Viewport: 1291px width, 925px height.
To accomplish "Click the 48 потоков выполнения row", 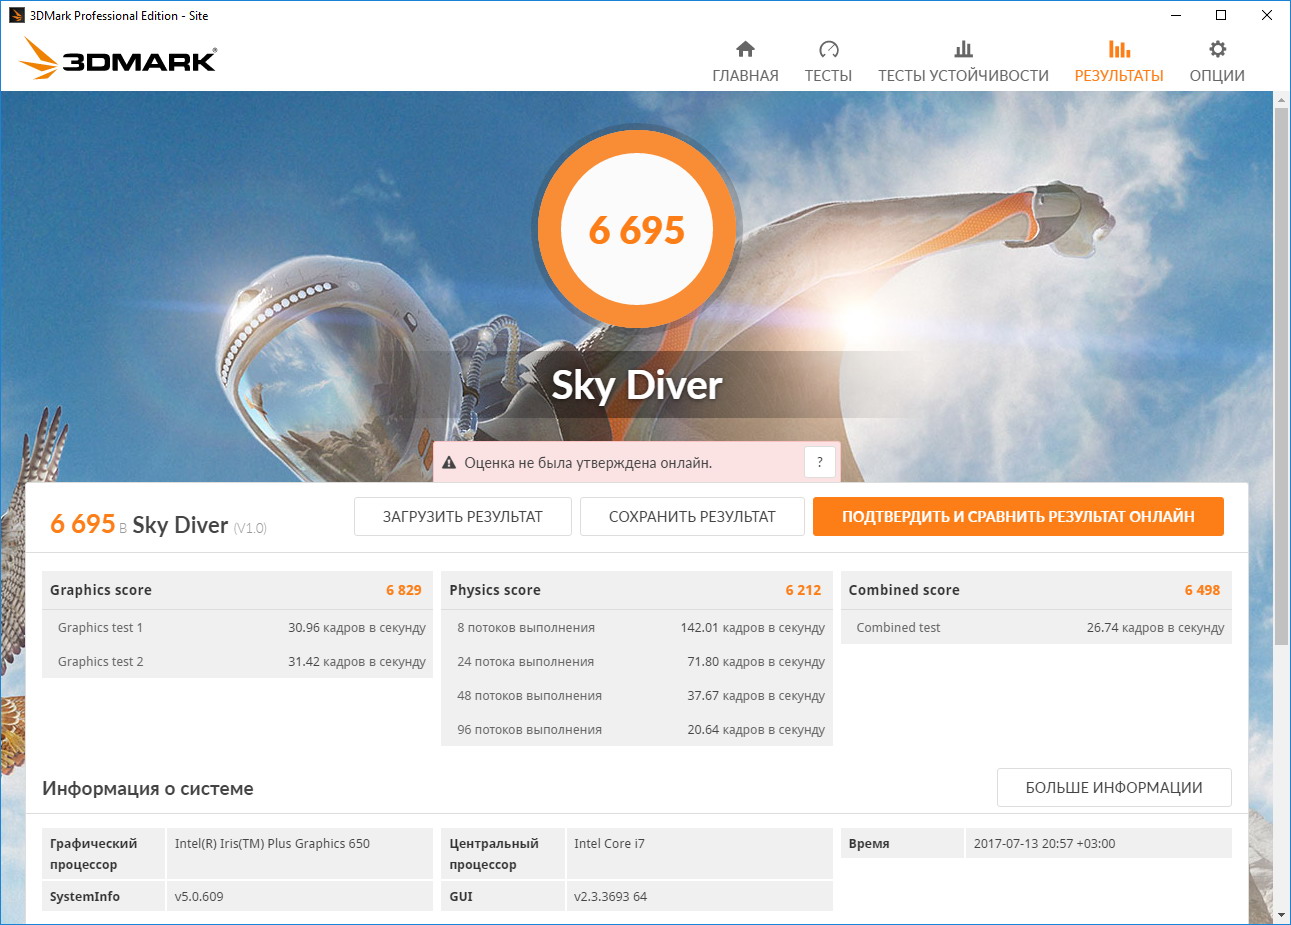I will [x=637, y=696].
